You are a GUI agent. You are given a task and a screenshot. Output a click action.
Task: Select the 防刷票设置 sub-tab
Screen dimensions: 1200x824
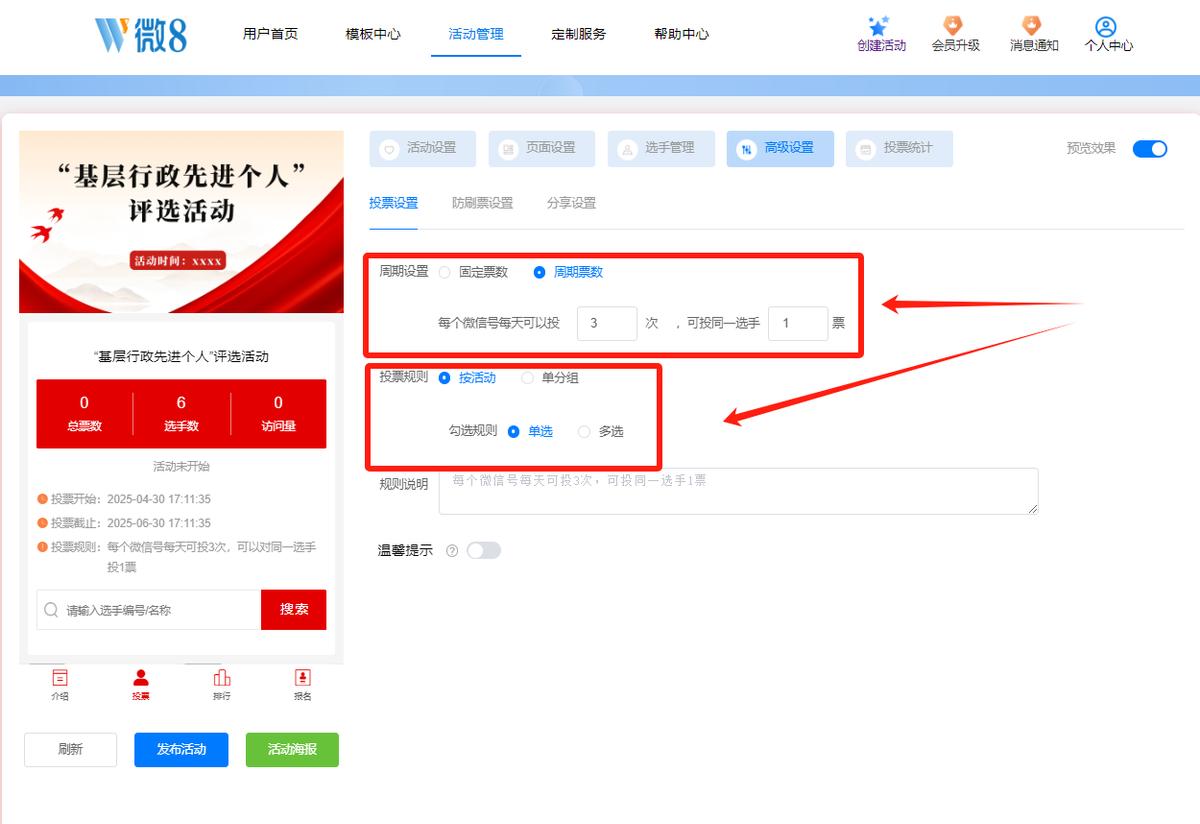[x=482, y=203]
